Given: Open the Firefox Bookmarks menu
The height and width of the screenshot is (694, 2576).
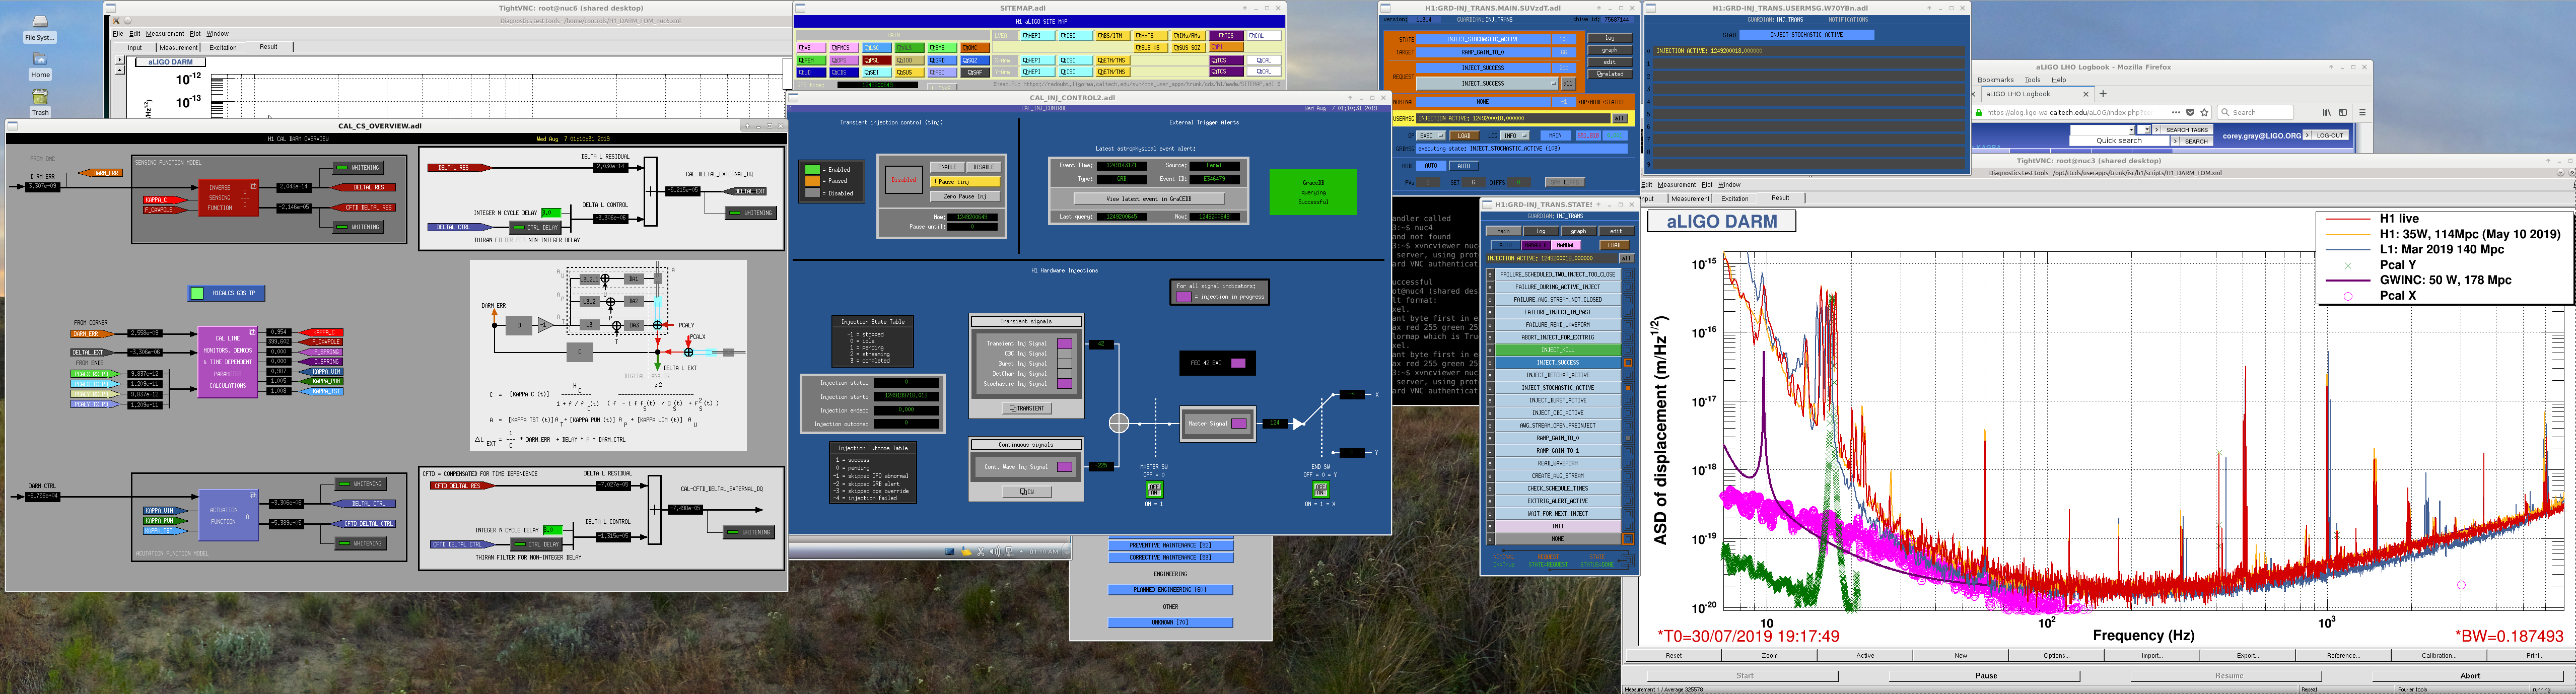Looking at the screenshot, I should [x=1995, y=80].
